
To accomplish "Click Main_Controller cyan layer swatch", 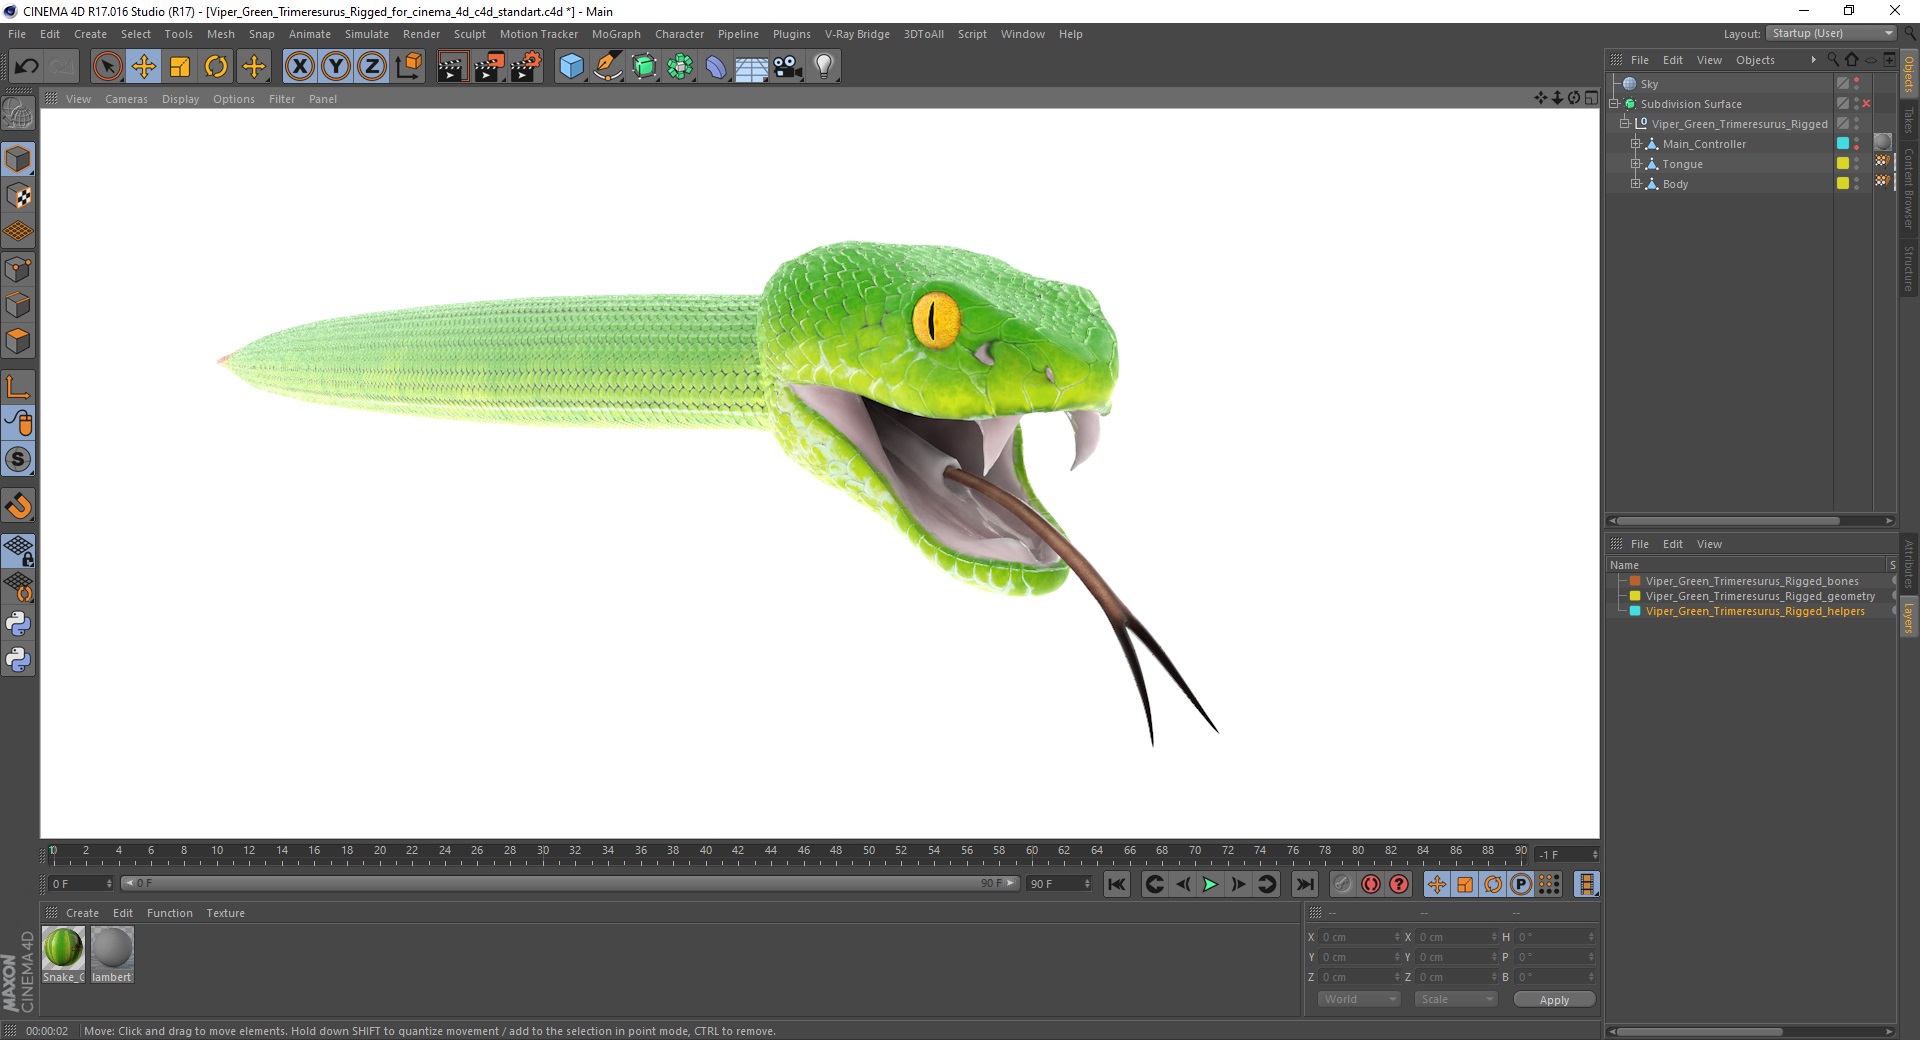I will coord(1842,144).
